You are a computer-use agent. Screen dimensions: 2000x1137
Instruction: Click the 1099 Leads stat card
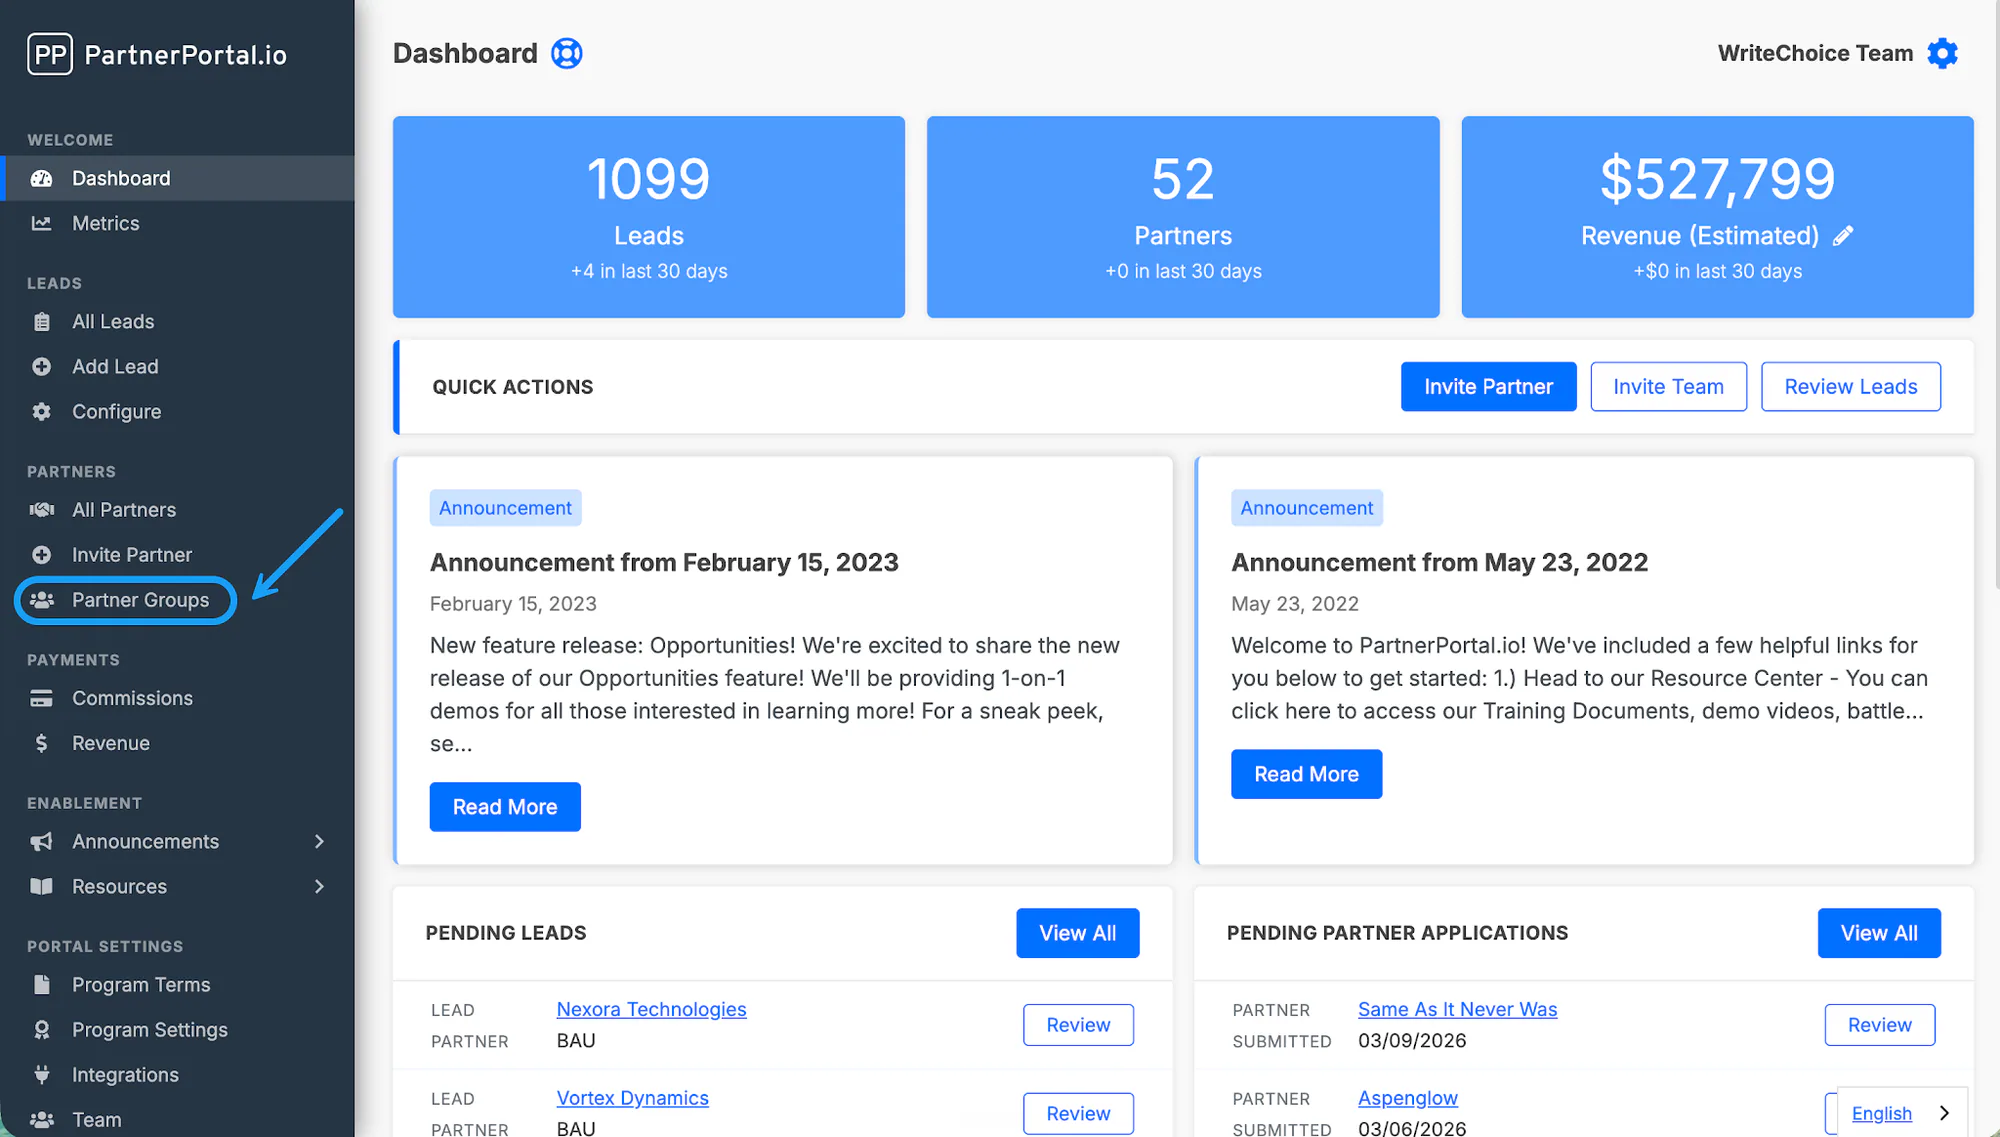click(x=649, y=217)
